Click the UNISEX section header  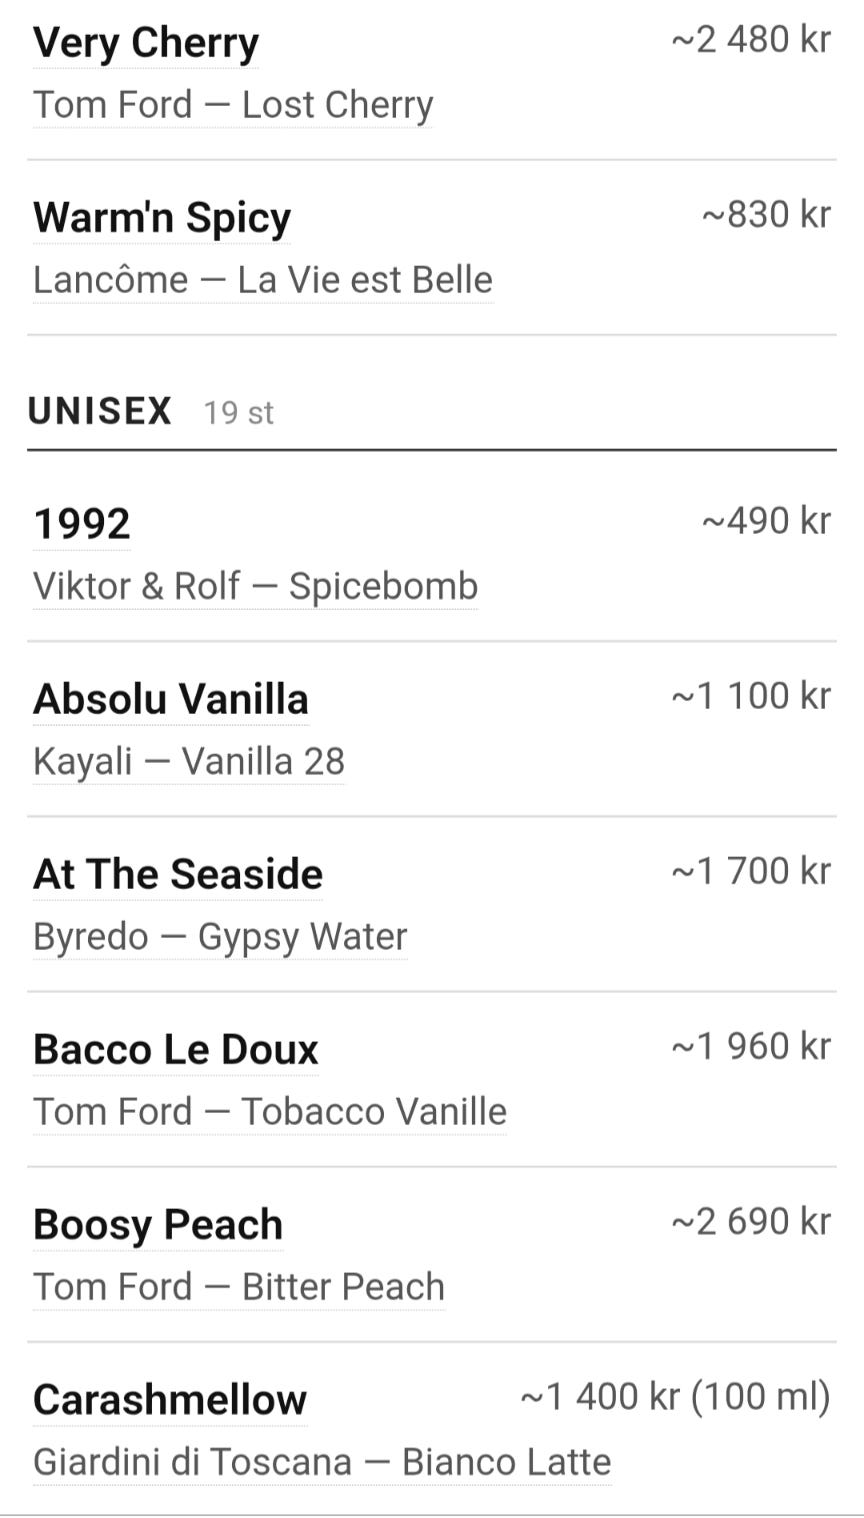pos(100,411)
